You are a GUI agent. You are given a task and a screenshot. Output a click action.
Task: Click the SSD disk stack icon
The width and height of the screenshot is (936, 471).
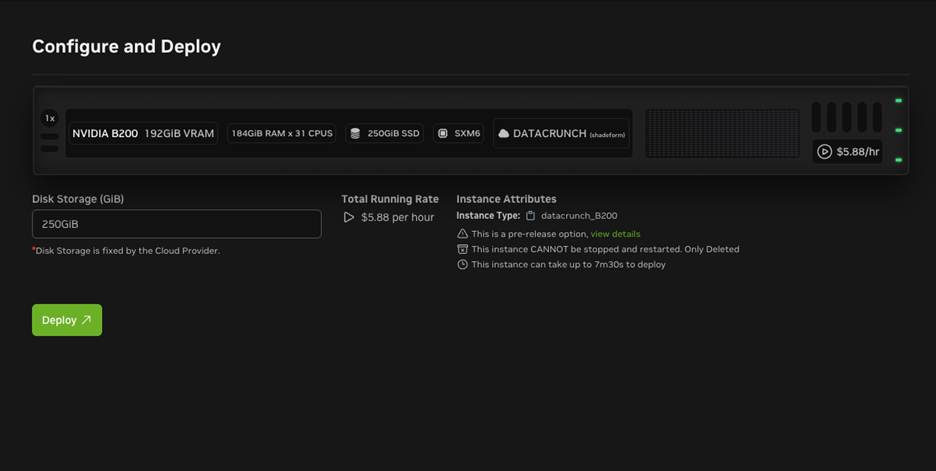tap(355, 133)
